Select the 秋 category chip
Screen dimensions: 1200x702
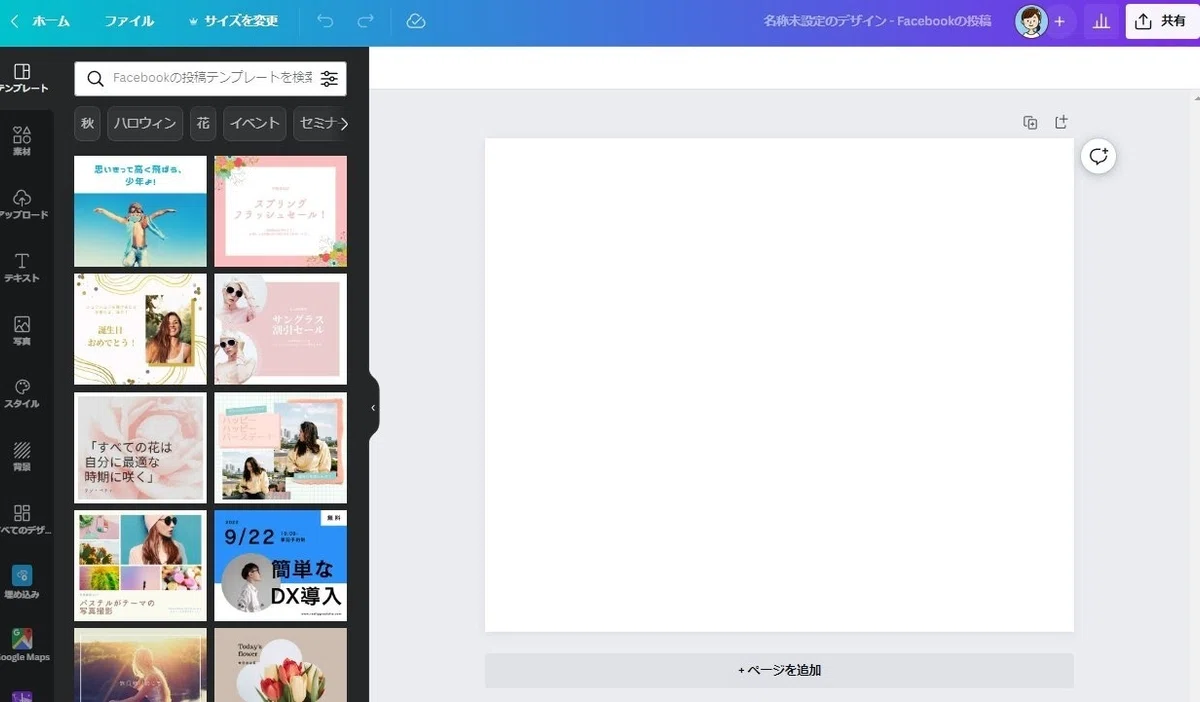tap(88, 123)
